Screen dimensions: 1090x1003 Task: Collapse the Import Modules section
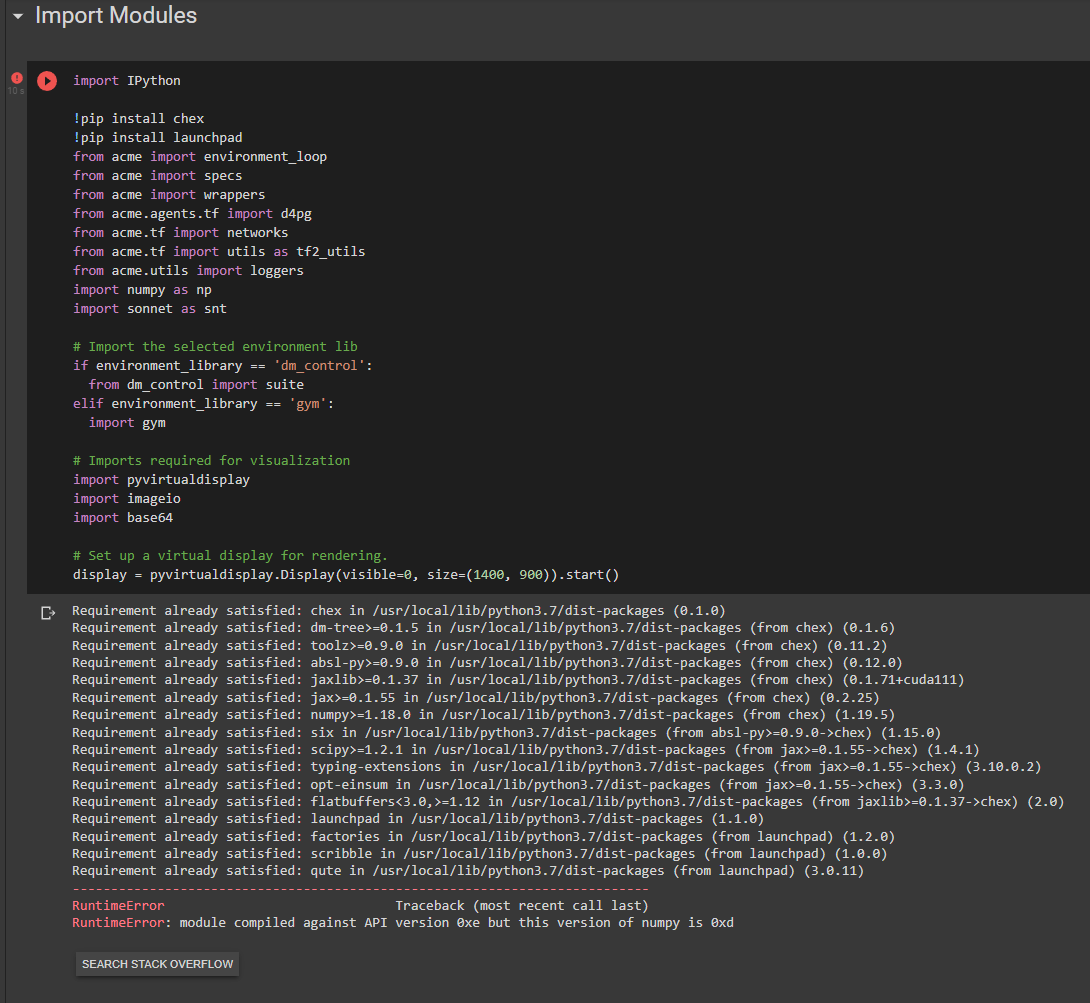16,16
